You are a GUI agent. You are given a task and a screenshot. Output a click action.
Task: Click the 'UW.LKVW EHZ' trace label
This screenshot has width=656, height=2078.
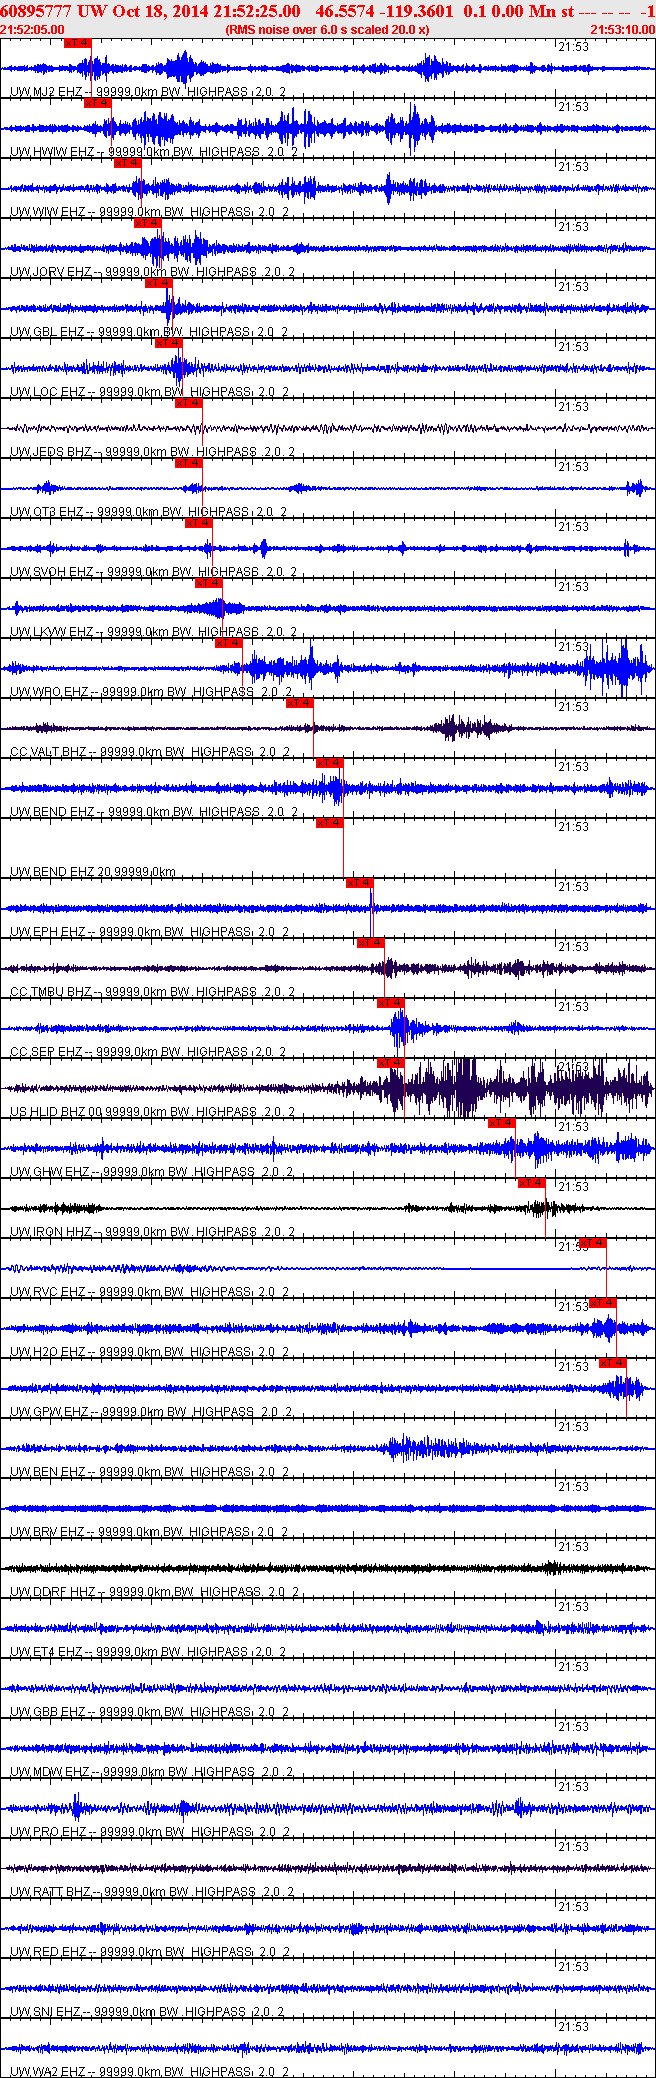coord(52,632)
